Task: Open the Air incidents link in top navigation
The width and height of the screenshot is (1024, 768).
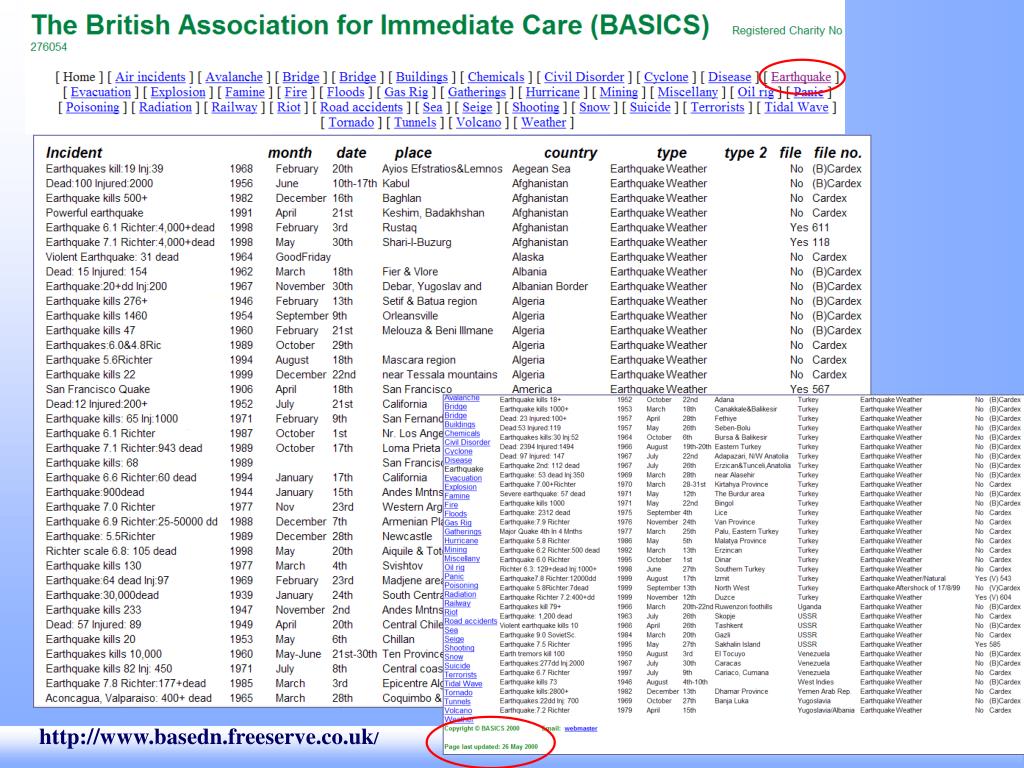Action: (150, 76)
